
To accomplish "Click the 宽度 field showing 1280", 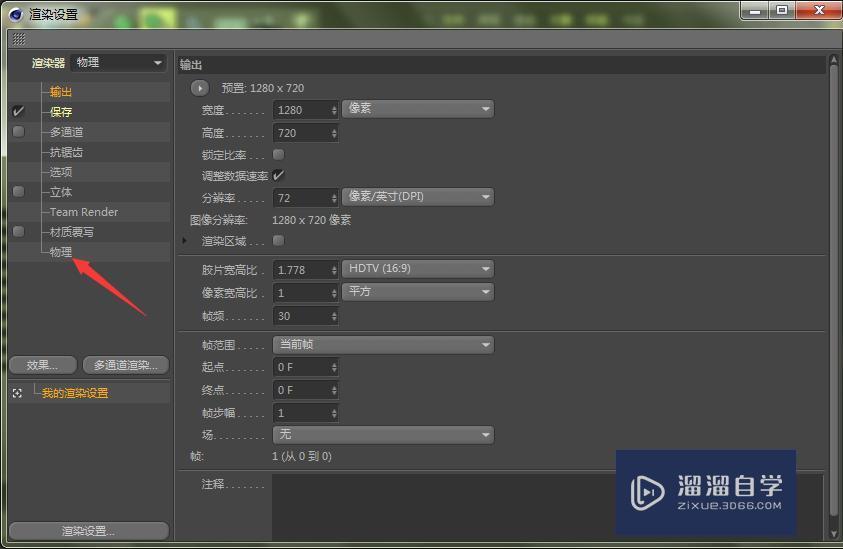I will coord(301,110).
